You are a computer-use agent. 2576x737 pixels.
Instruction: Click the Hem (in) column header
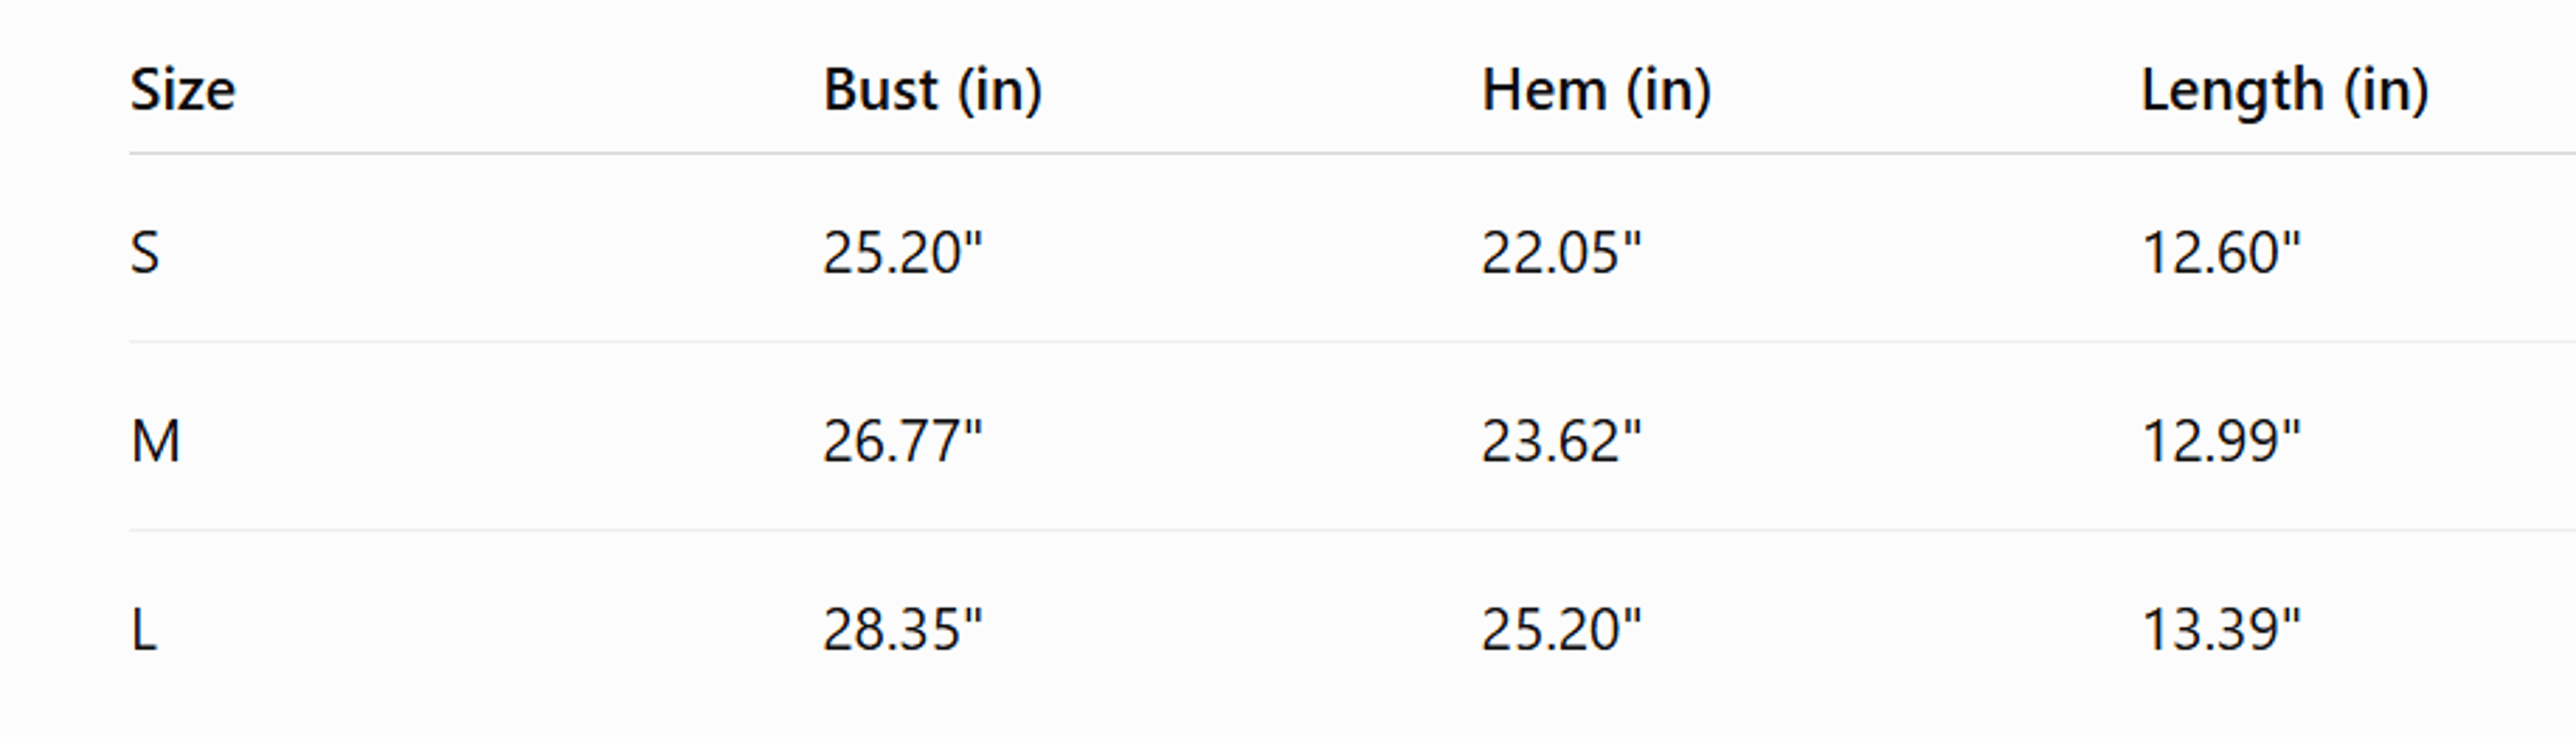(x=1596, y=90)
